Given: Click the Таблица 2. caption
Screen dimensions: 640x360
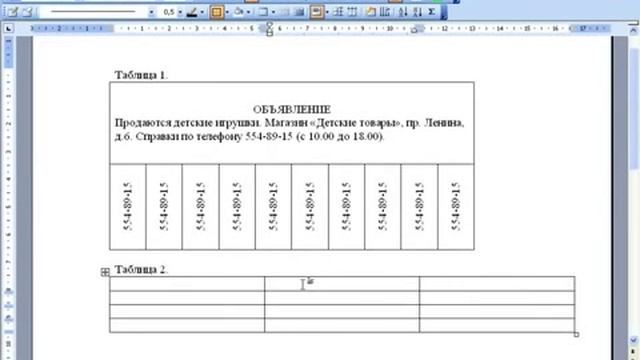Looking at the screenshot, I should click(141, 269).
